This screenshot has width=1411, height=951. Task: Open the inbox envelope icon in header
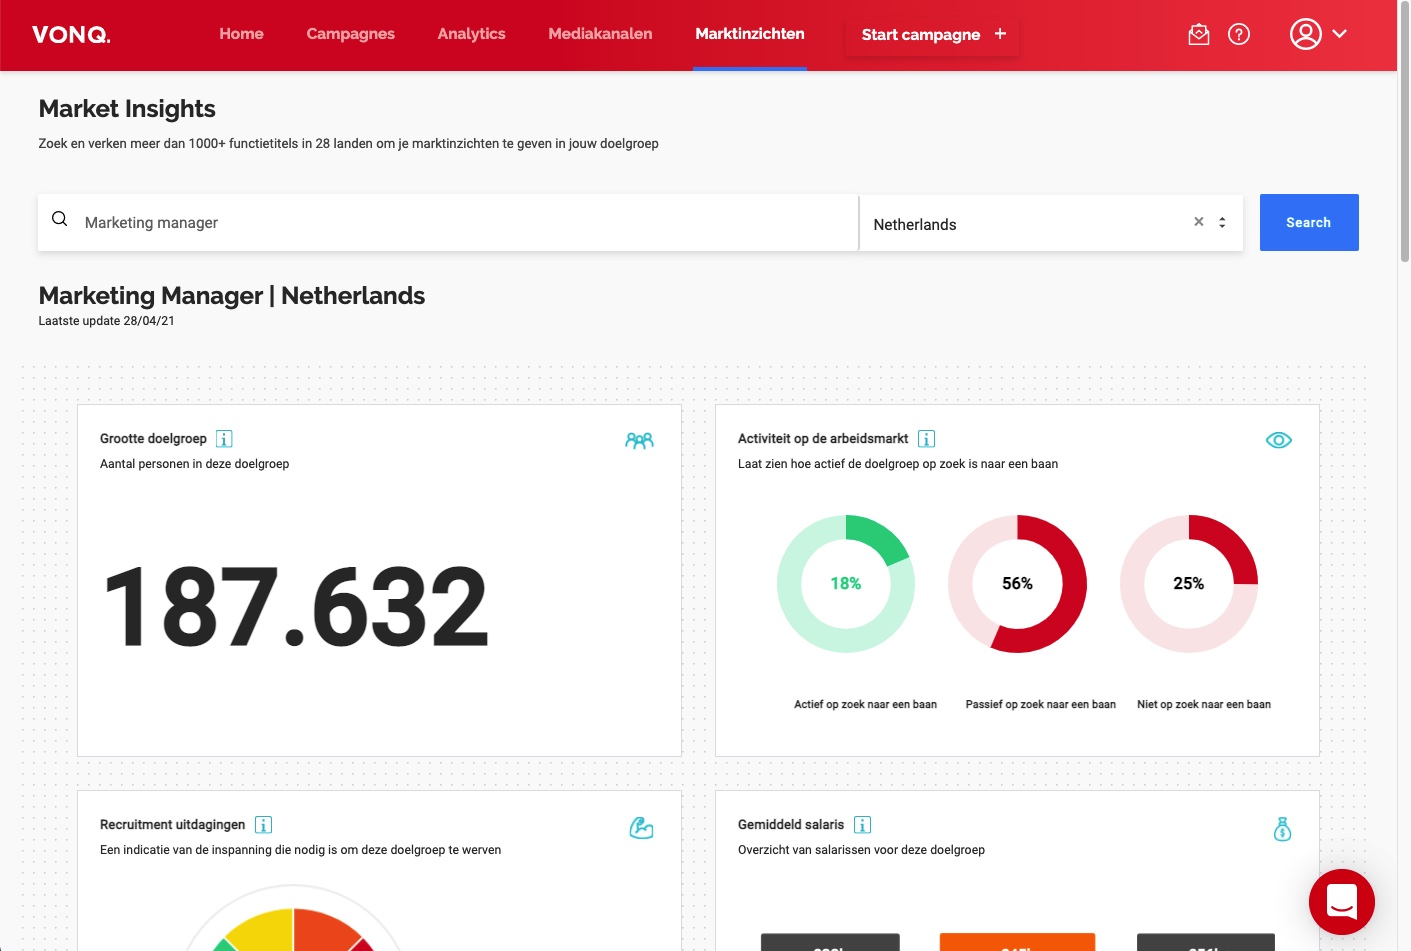pos(1198,35)
